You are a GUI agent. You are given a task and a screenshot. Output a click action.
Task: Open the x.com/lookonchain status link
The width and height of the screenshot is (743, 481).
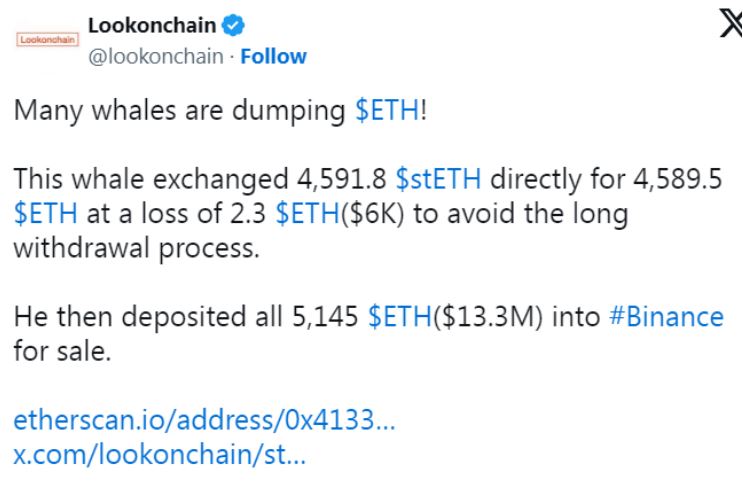tap(160, 454)
